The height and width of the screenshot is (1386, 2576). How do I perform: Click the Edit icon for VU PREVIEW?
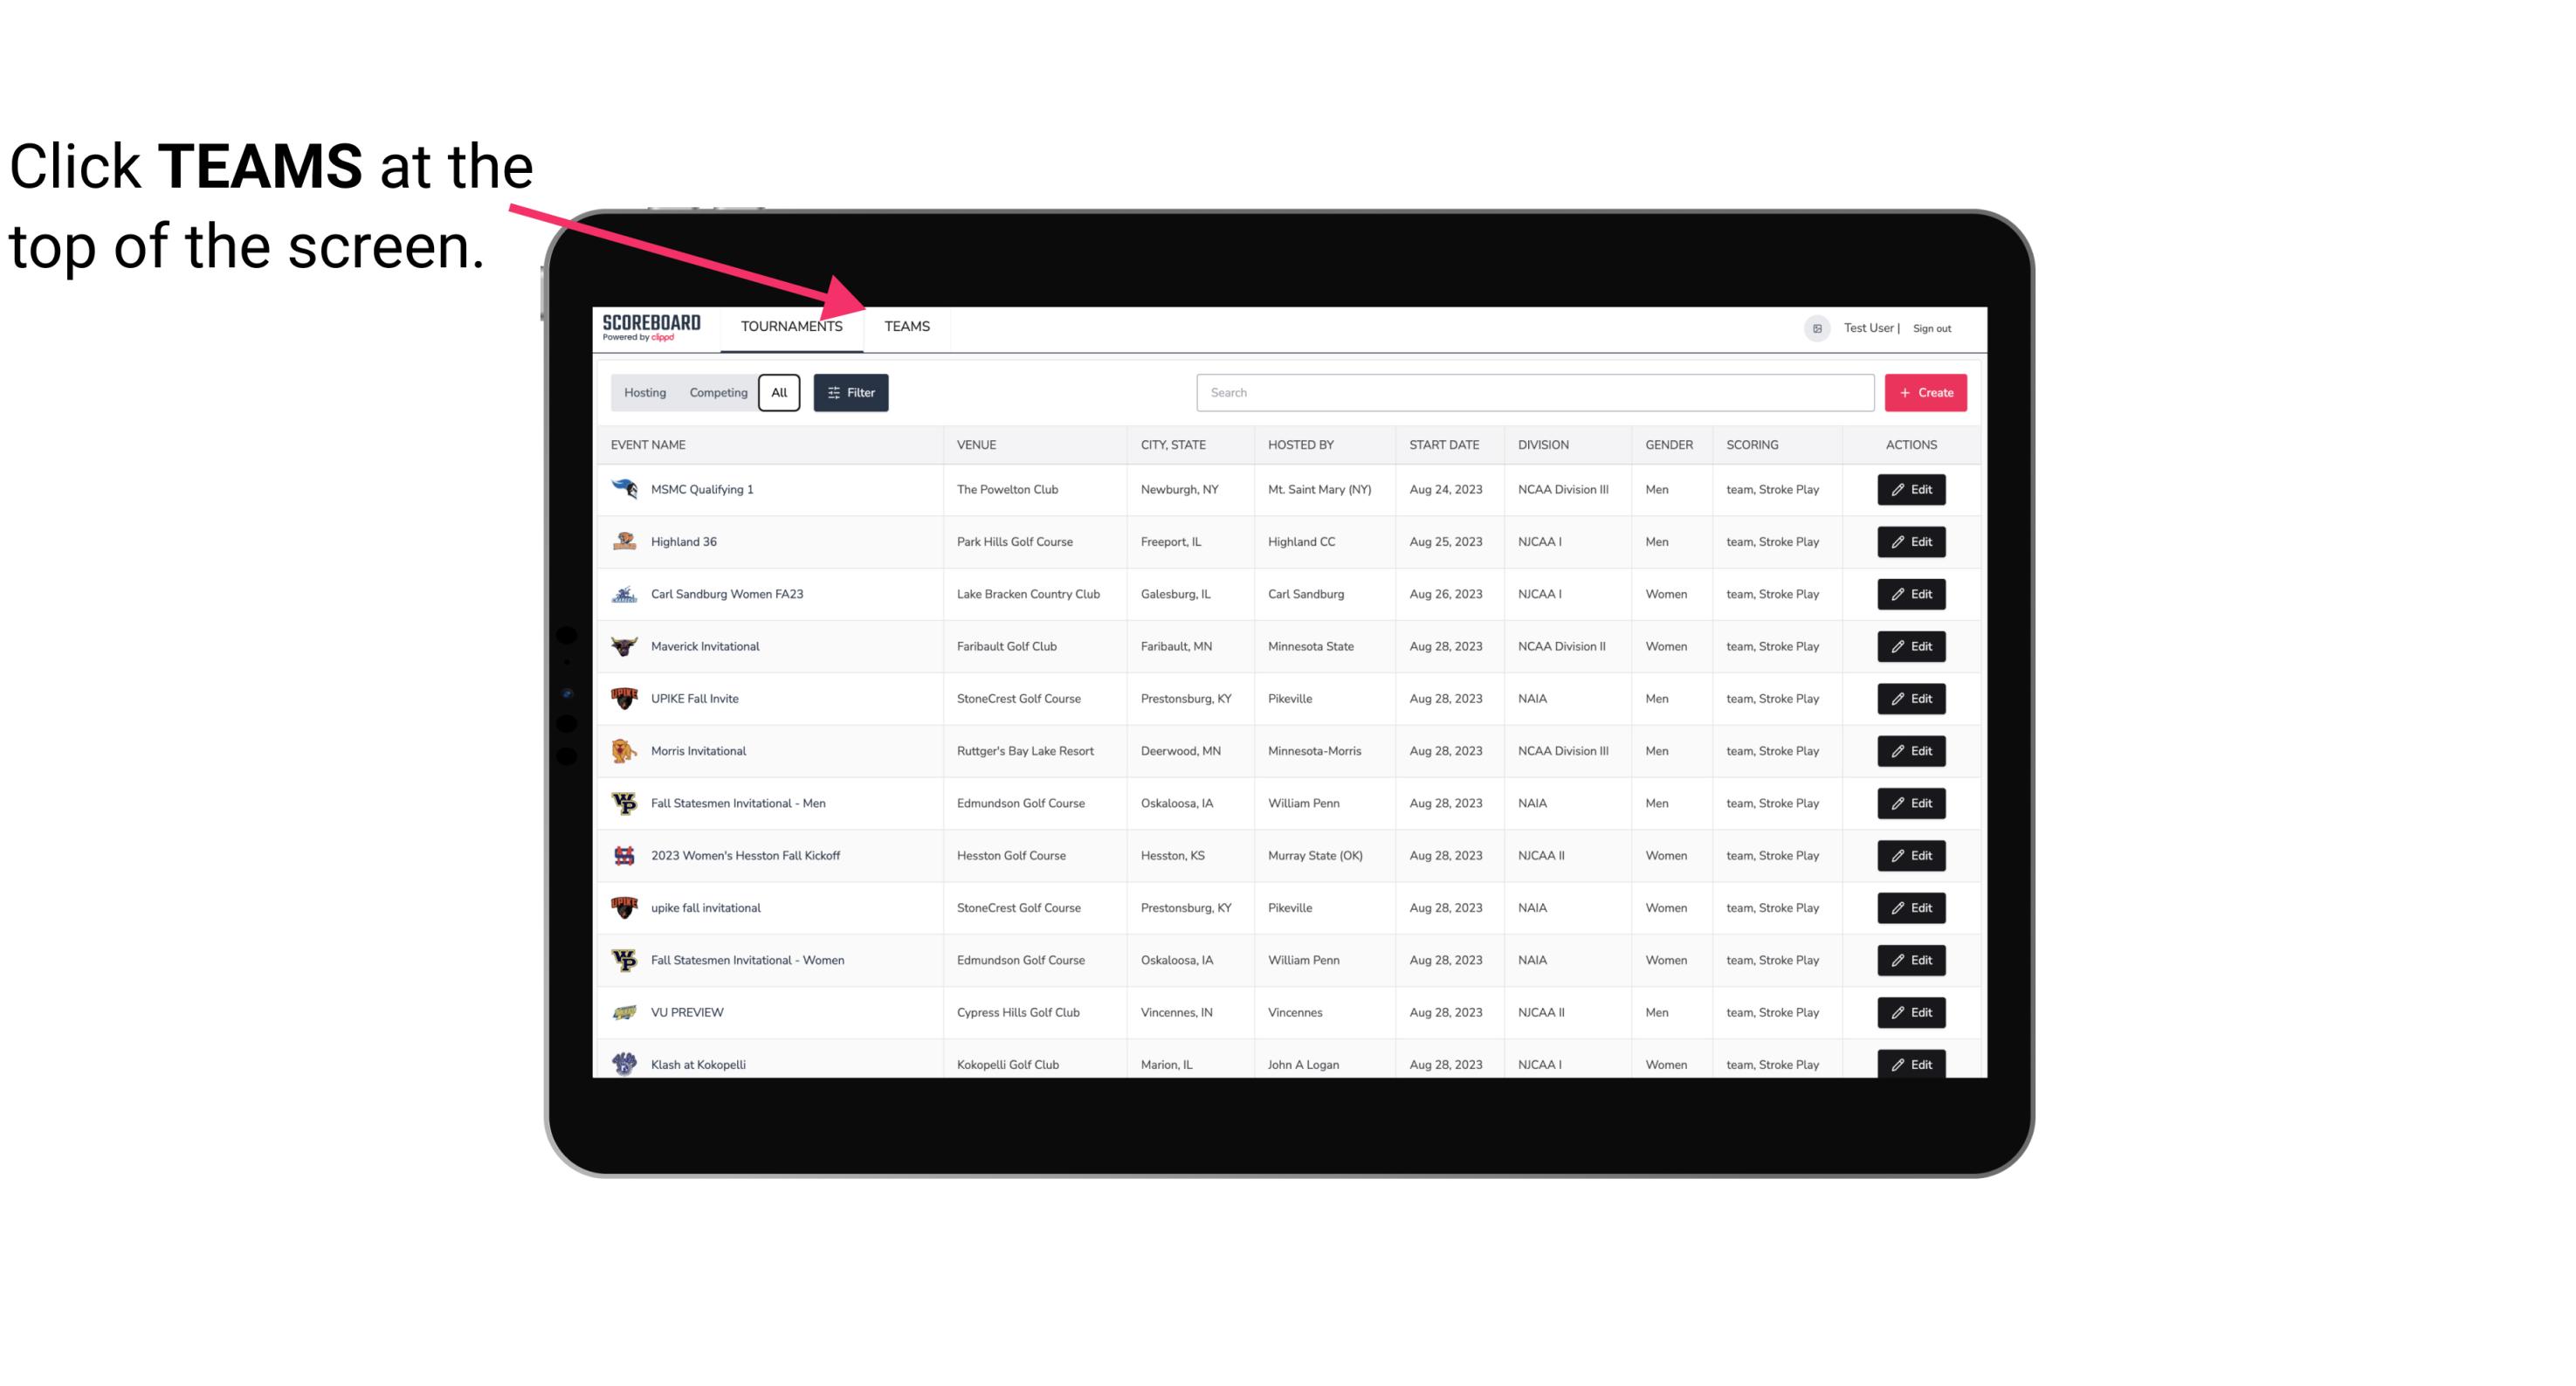pyautogui.click(x=1914, y=1012)
